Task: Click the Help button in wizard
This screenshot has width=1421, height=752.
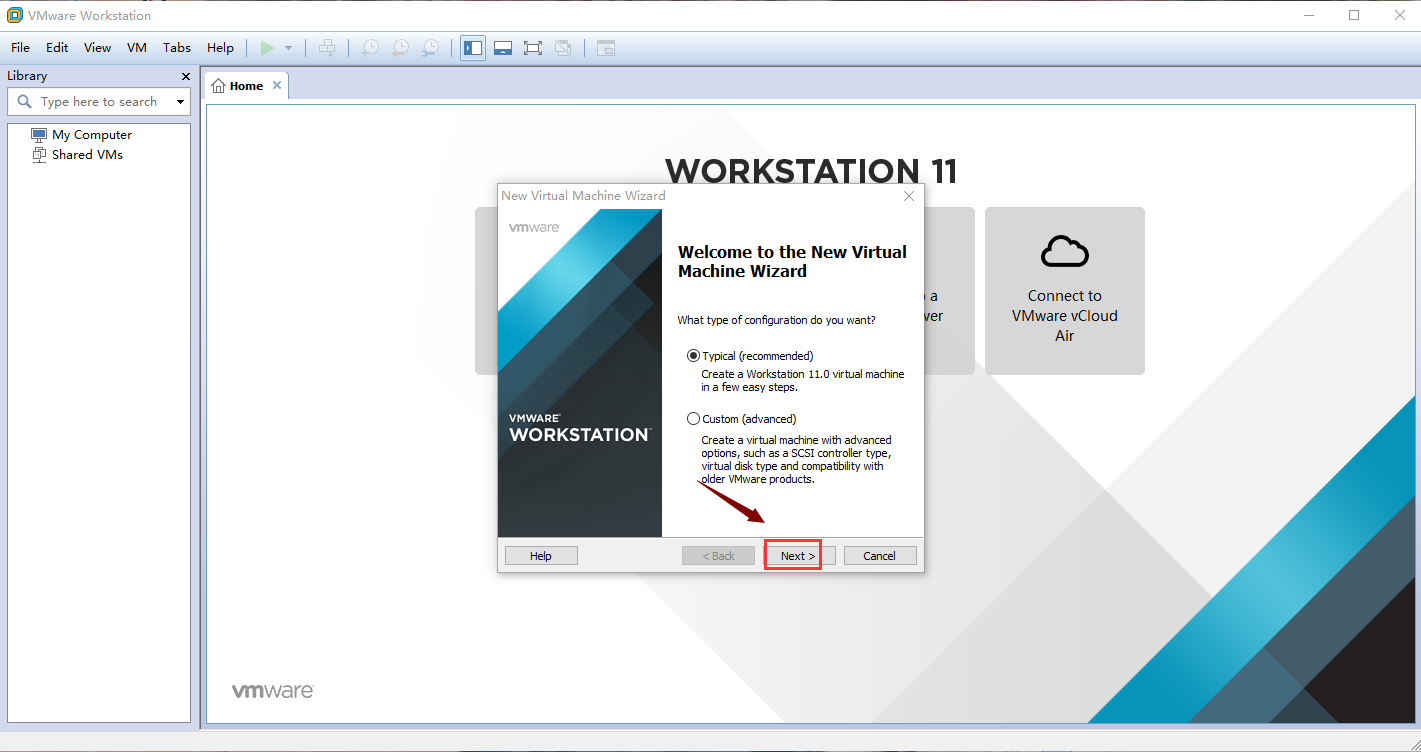Action: pos(541,556)
